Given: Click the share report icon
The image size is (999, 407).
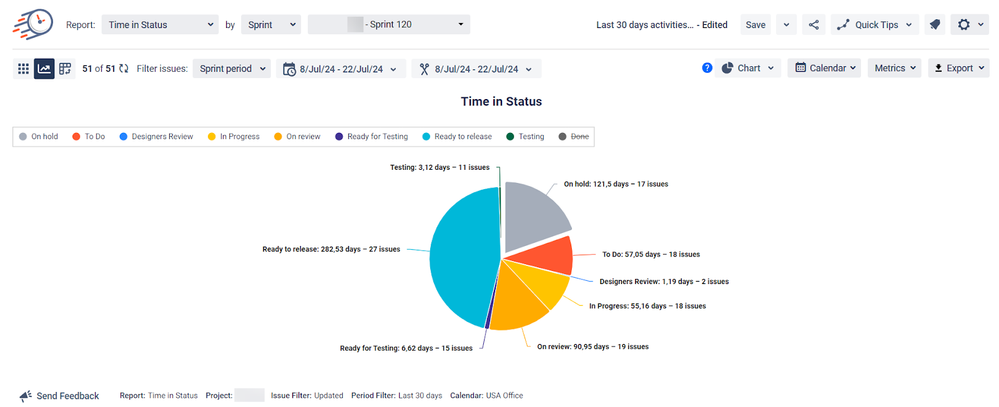Looking at the screenshot, I should click(813, 25).
